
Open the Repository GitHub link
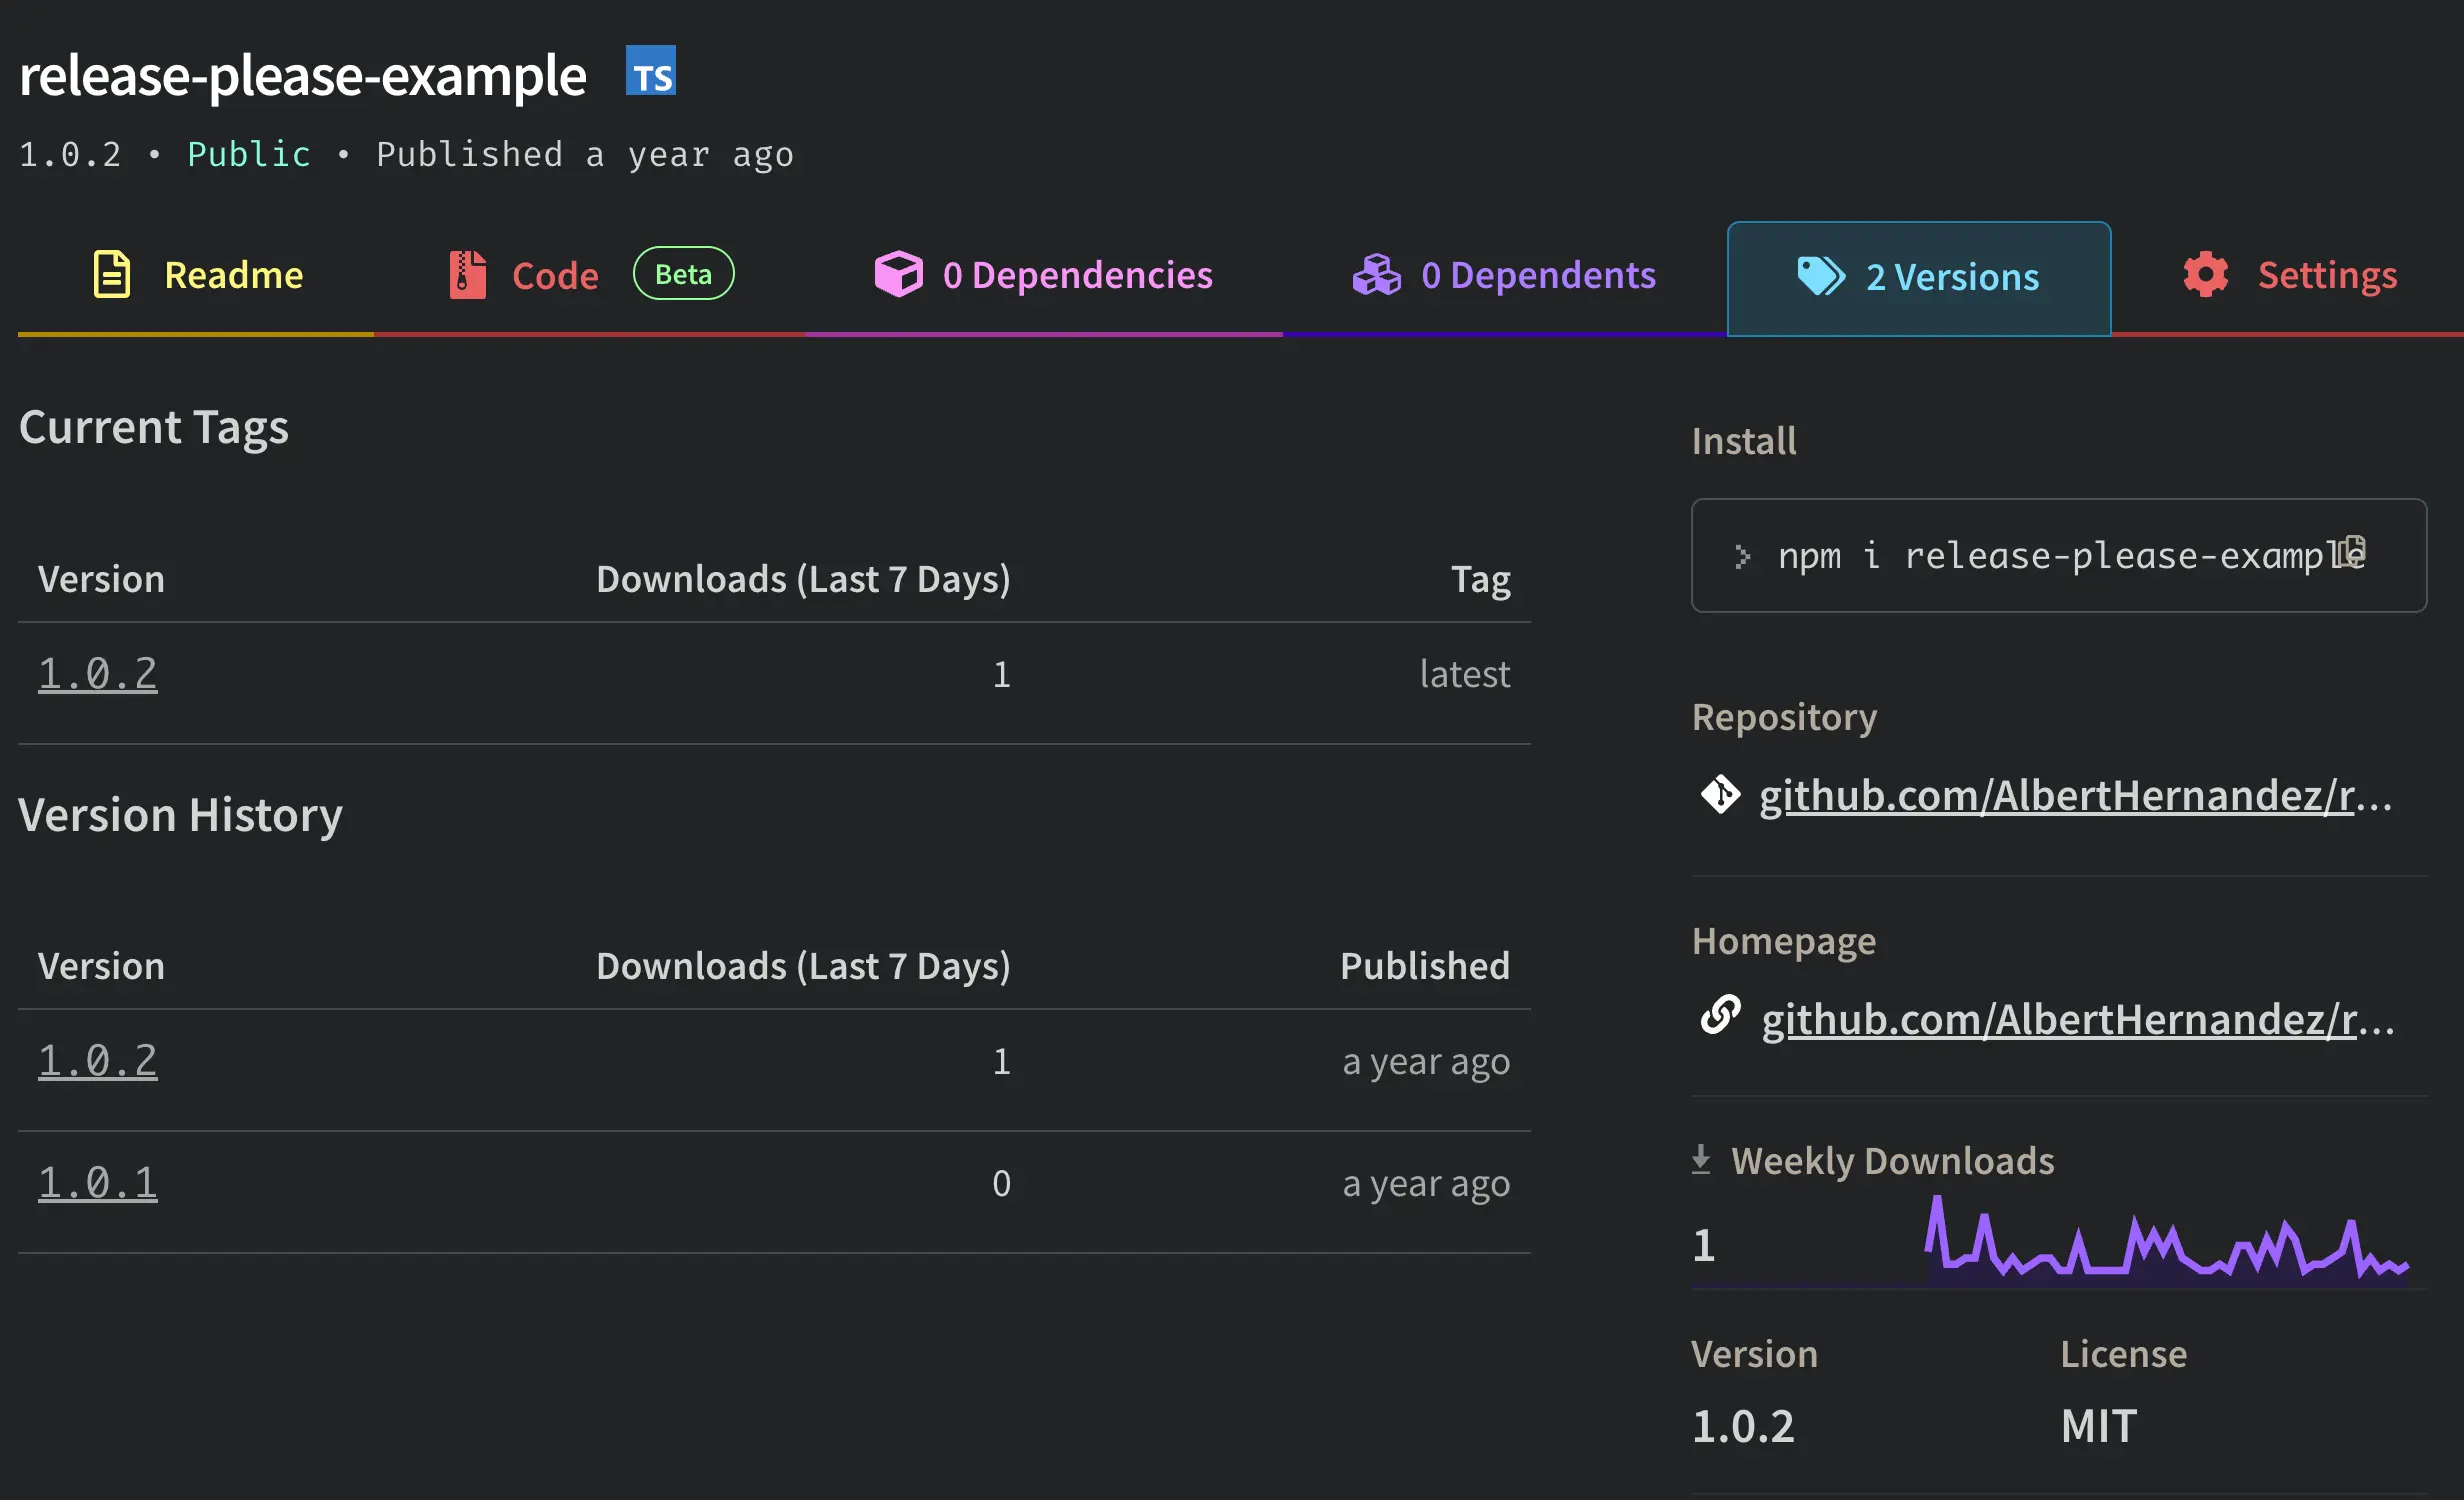pos(2075,796)
